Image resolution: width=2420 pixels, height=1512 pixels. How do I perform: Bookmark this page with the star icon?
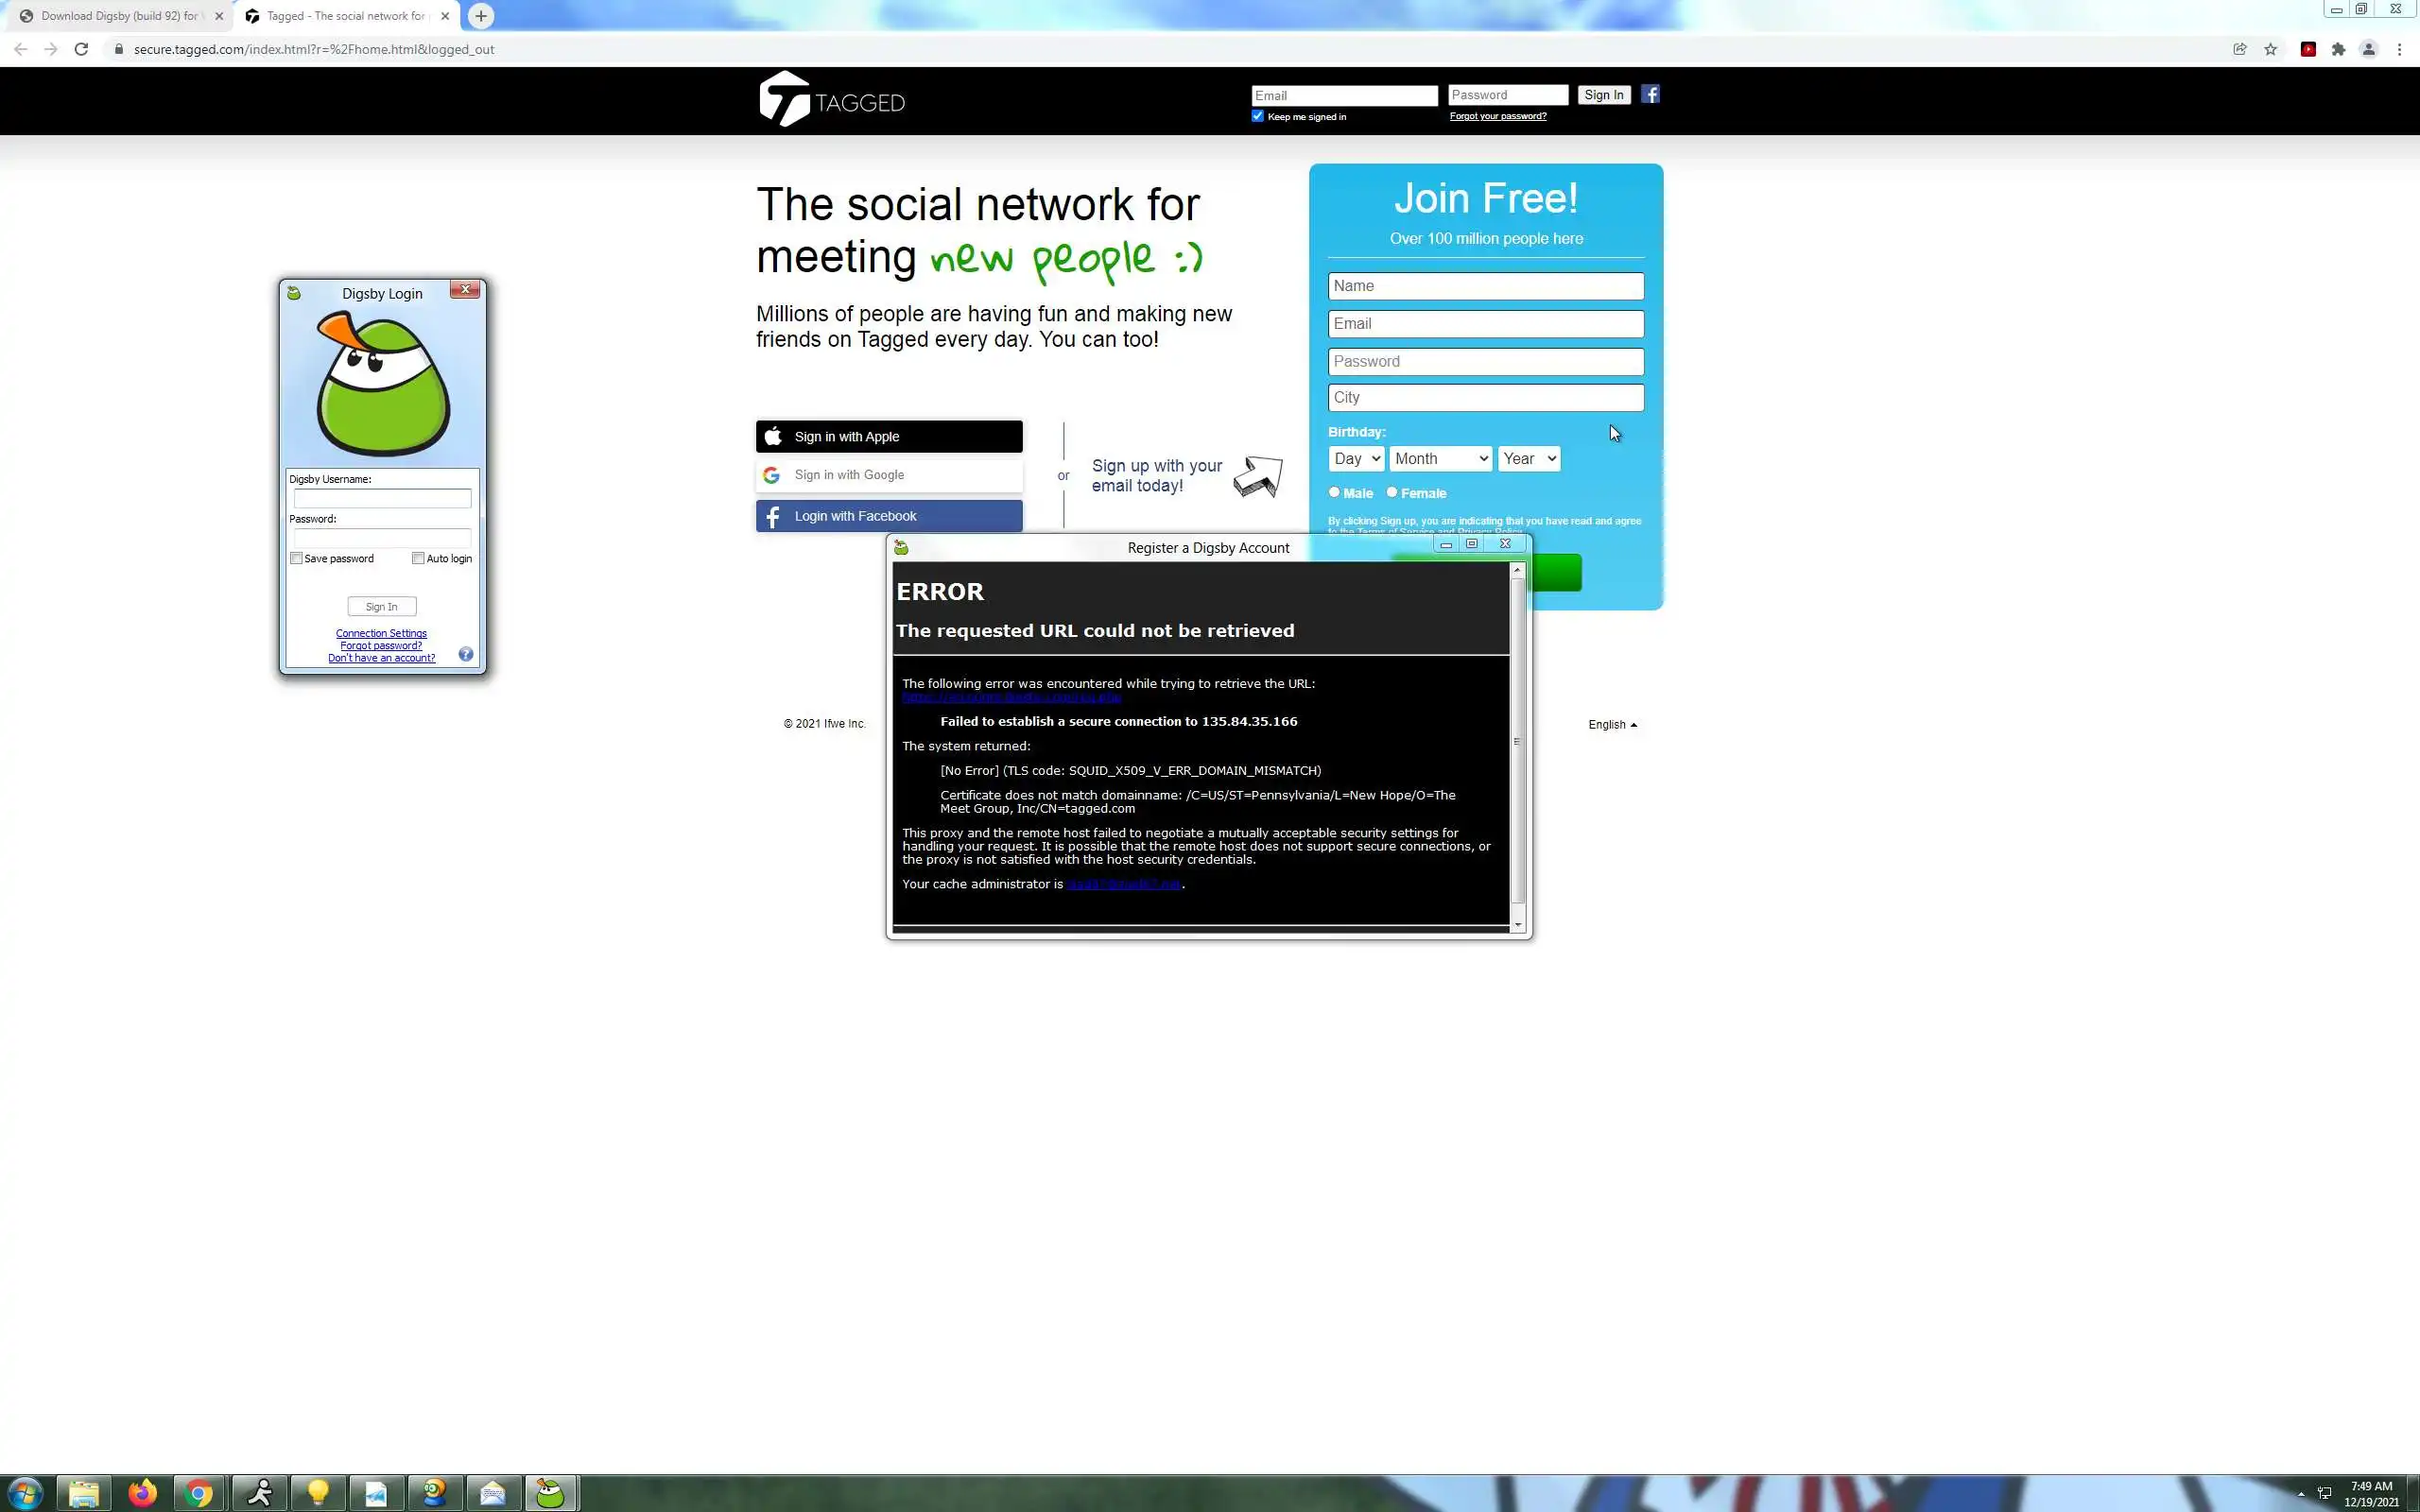[x=2270, y=49]
